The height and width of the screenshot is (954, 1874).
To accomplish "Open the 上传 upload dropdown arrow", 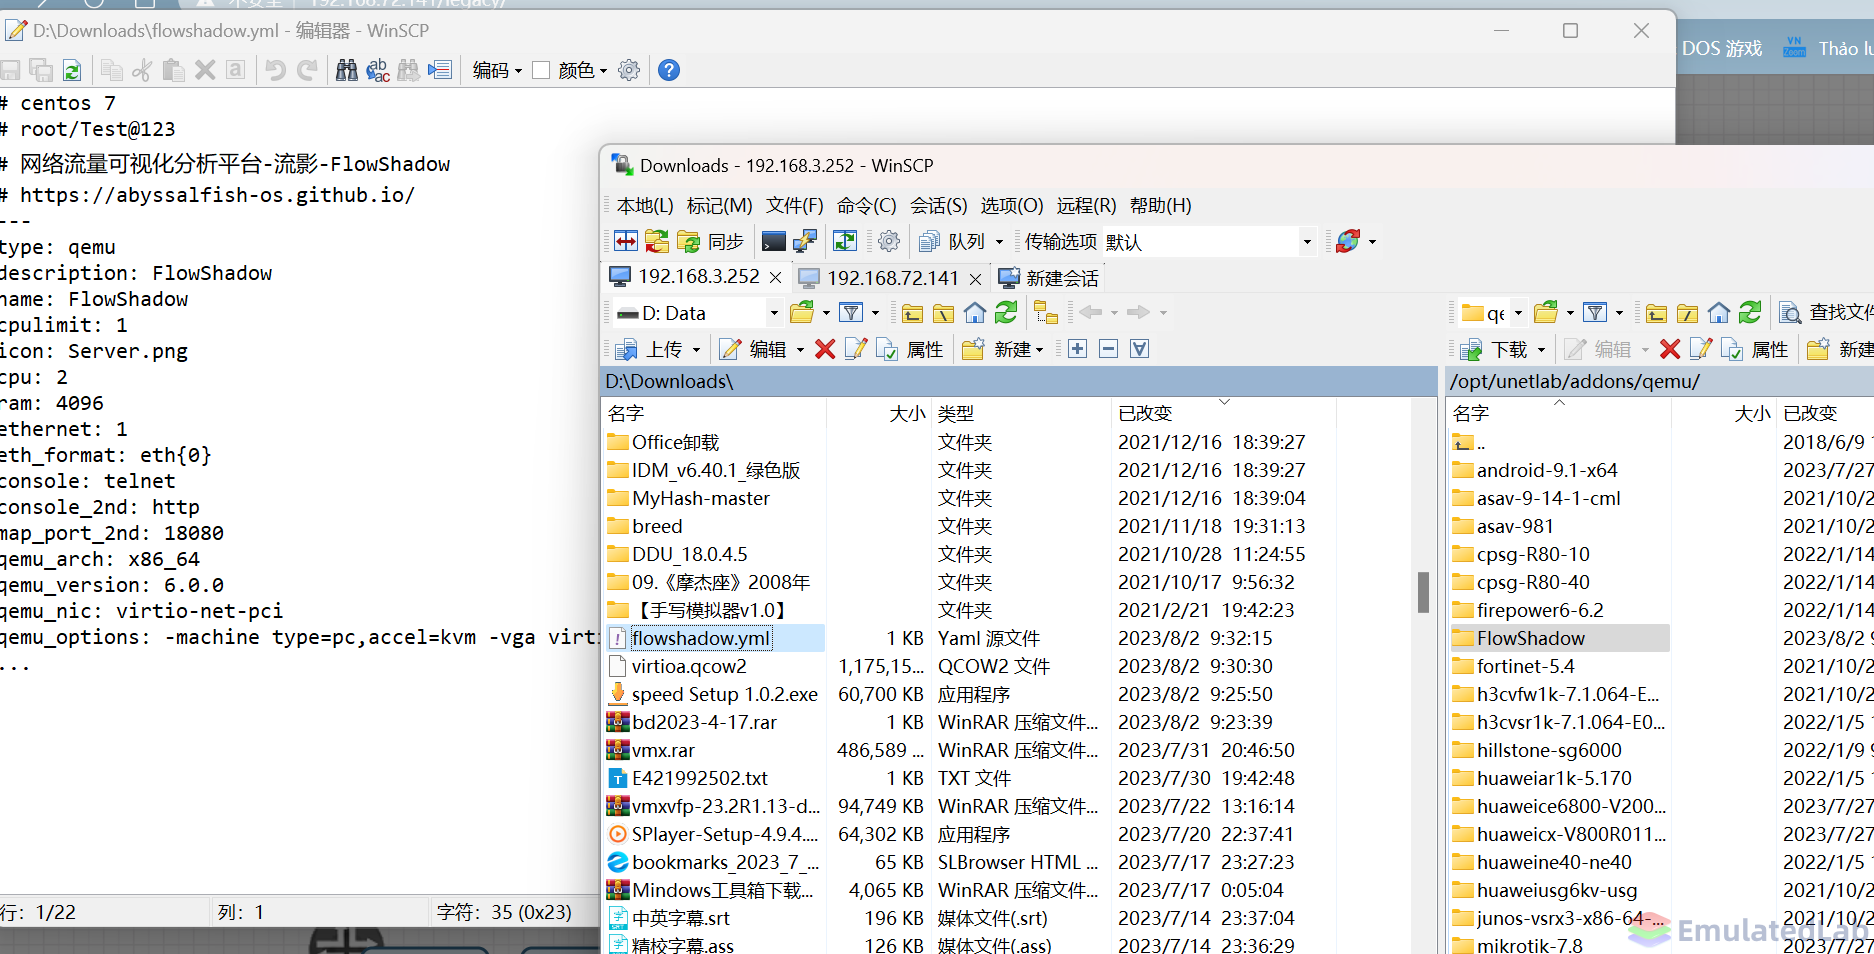I will pos(697,350).
